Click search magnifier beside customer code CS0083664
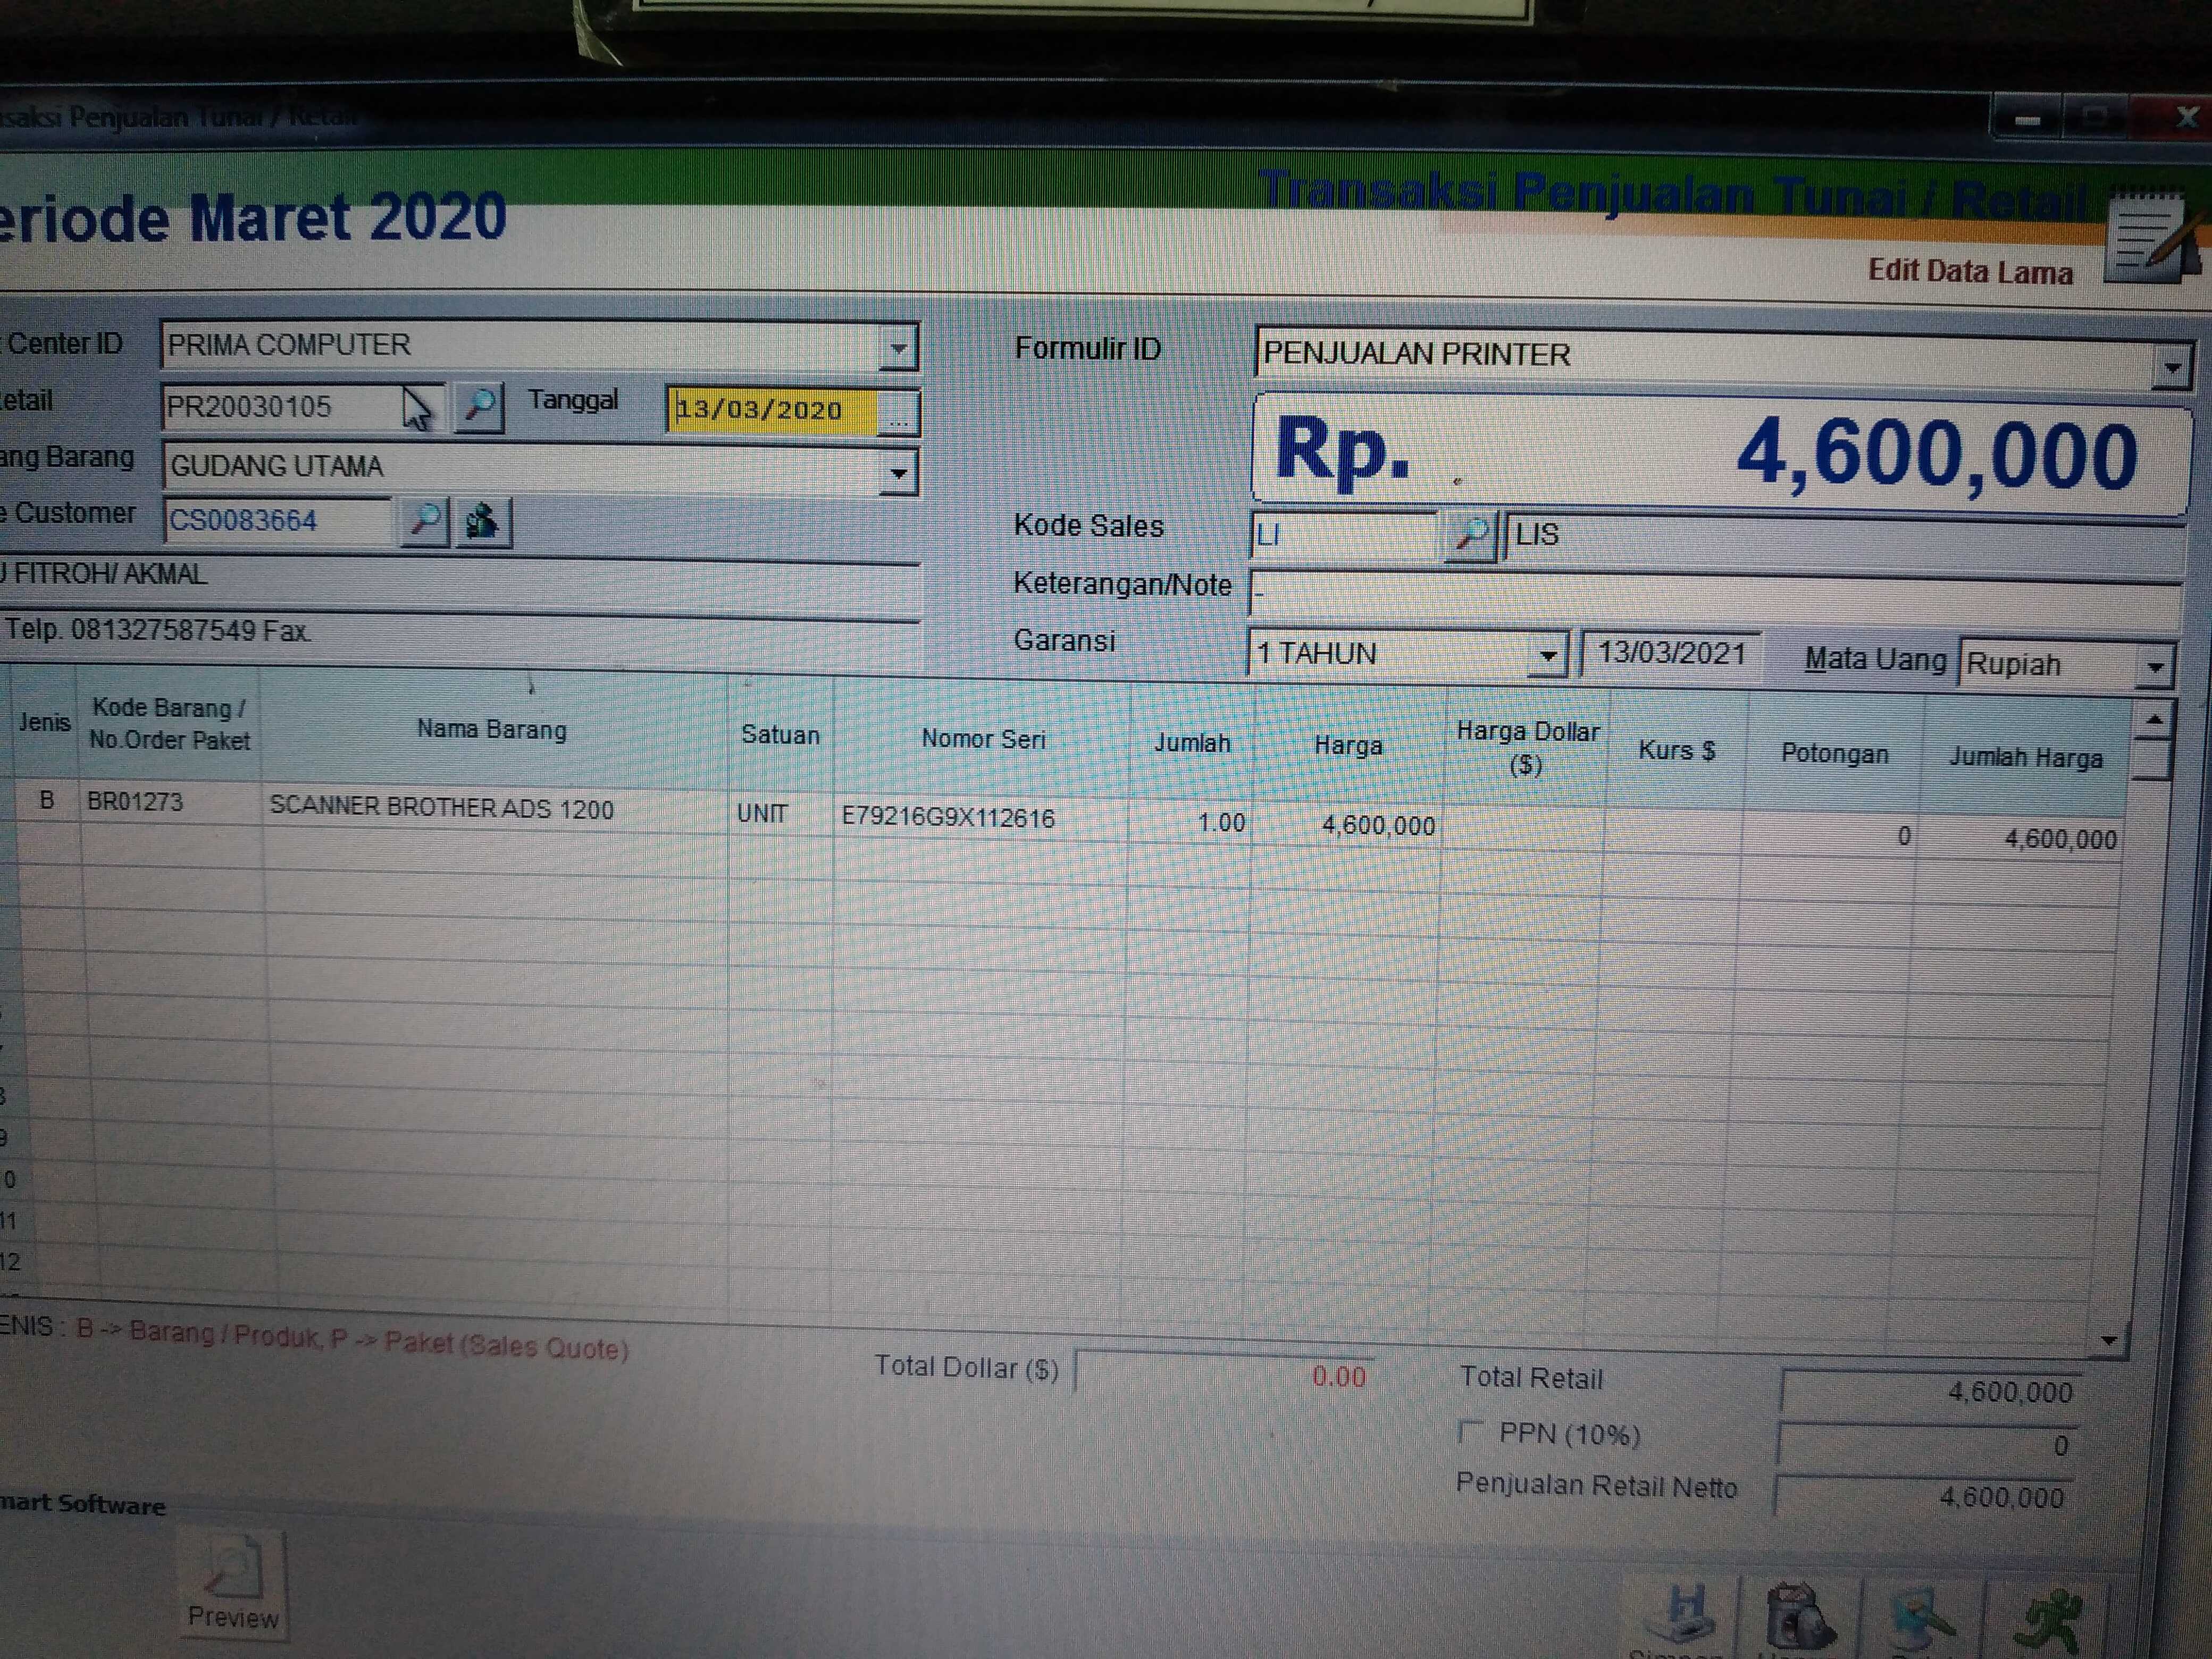The image size is (2212, 1659). [424, 521]
